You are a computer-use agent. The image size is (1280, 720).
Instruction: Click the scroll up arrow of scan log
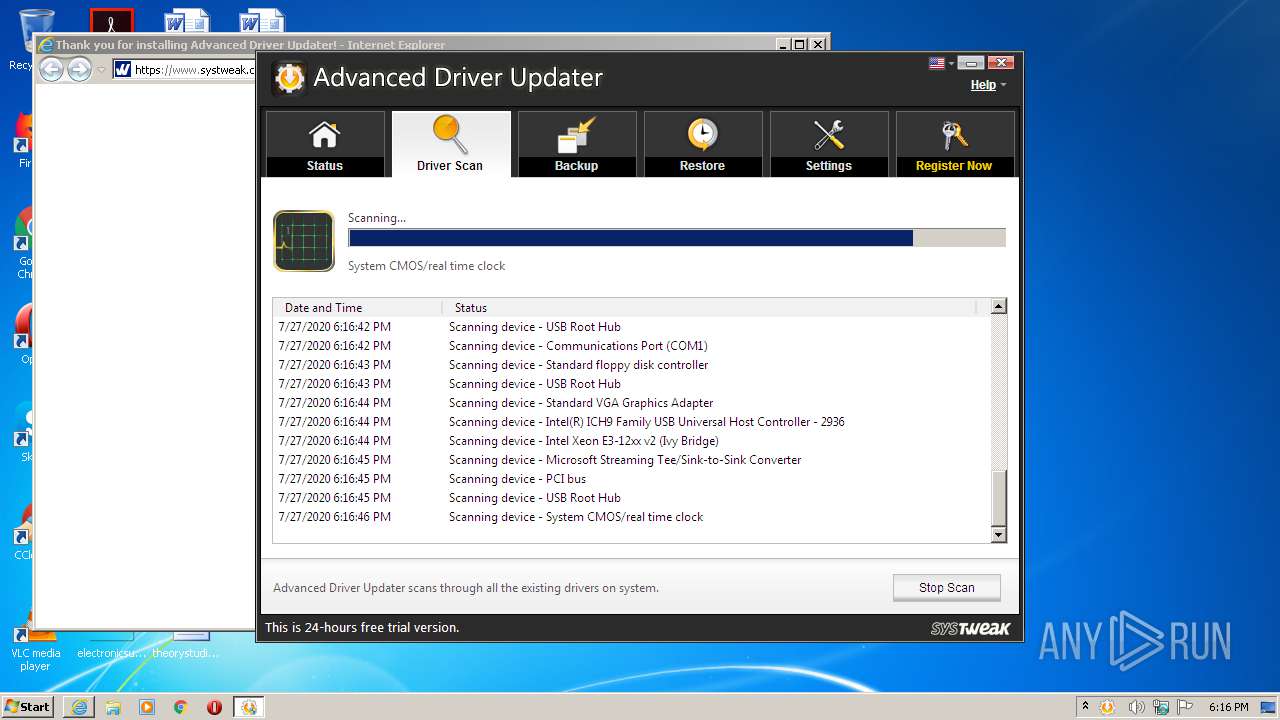[x=998, y=307]
